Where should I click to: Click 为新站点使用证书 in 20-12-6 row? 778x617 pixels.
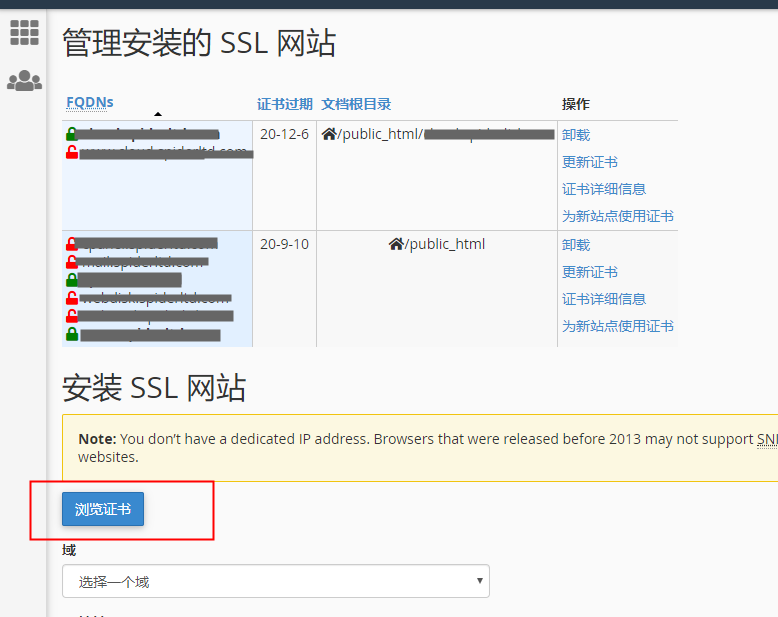[618, 216]
